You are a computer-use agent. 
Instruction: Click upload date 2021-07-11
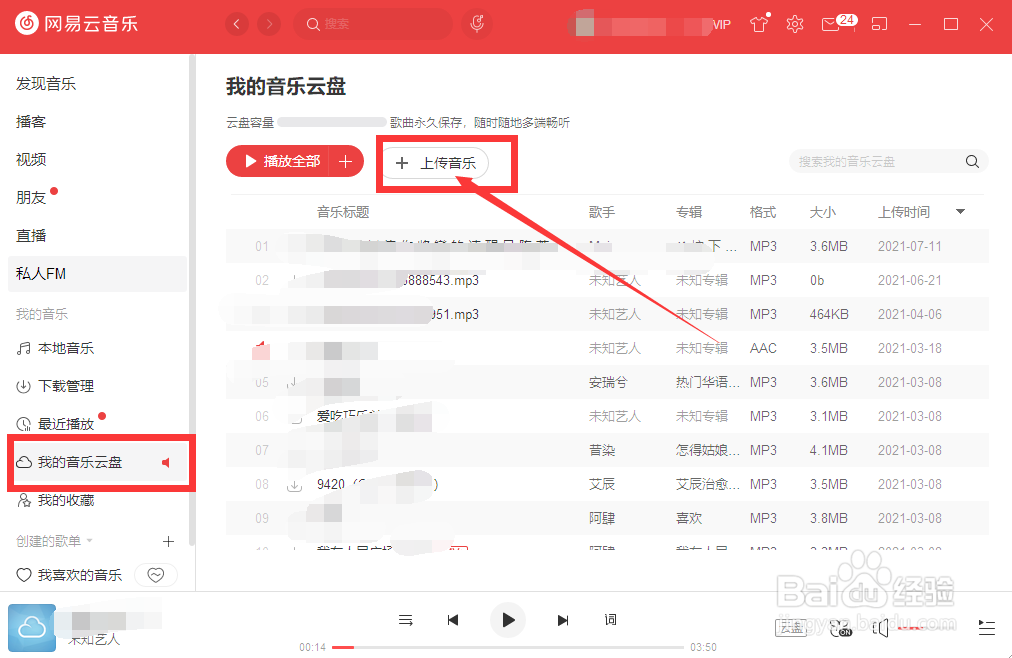[909, 246]
